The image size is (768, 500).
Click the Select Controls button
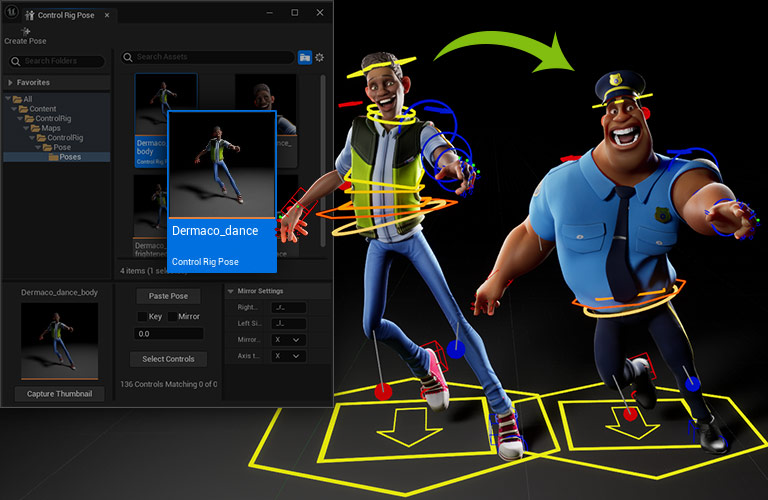(168, 359)
